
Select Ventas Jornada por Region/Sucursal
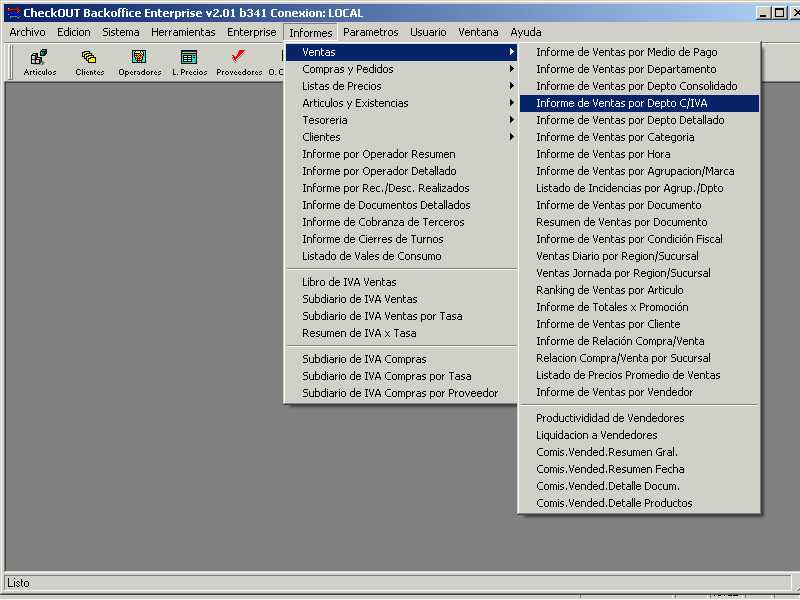click(639, 273)
